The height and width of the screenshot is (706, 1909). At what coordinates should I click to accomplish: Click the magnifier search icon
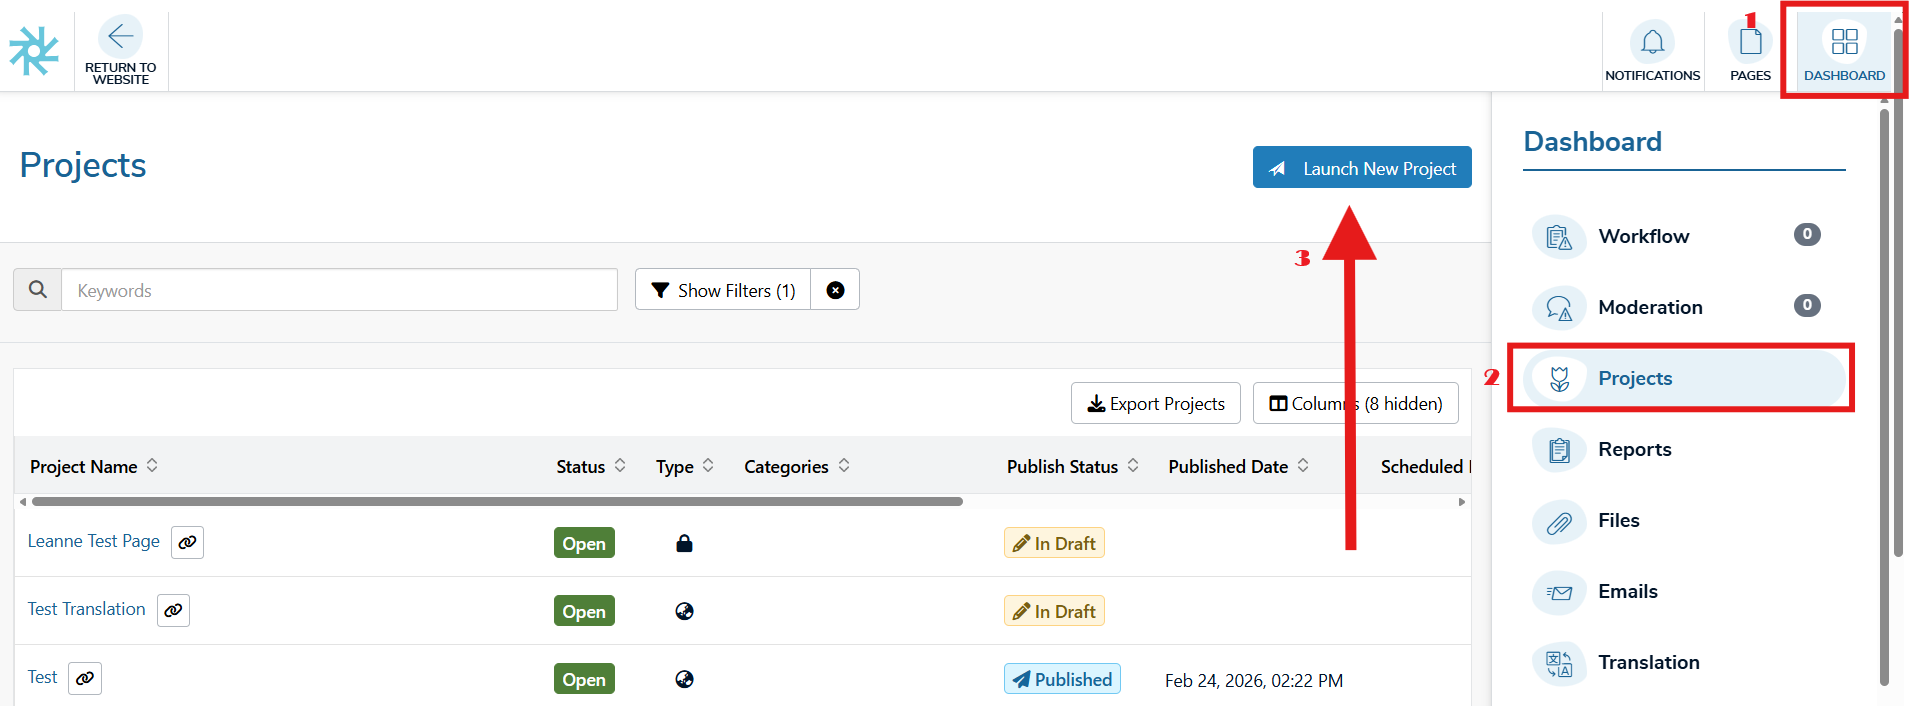pyautogui.click(x=38, y=290)
